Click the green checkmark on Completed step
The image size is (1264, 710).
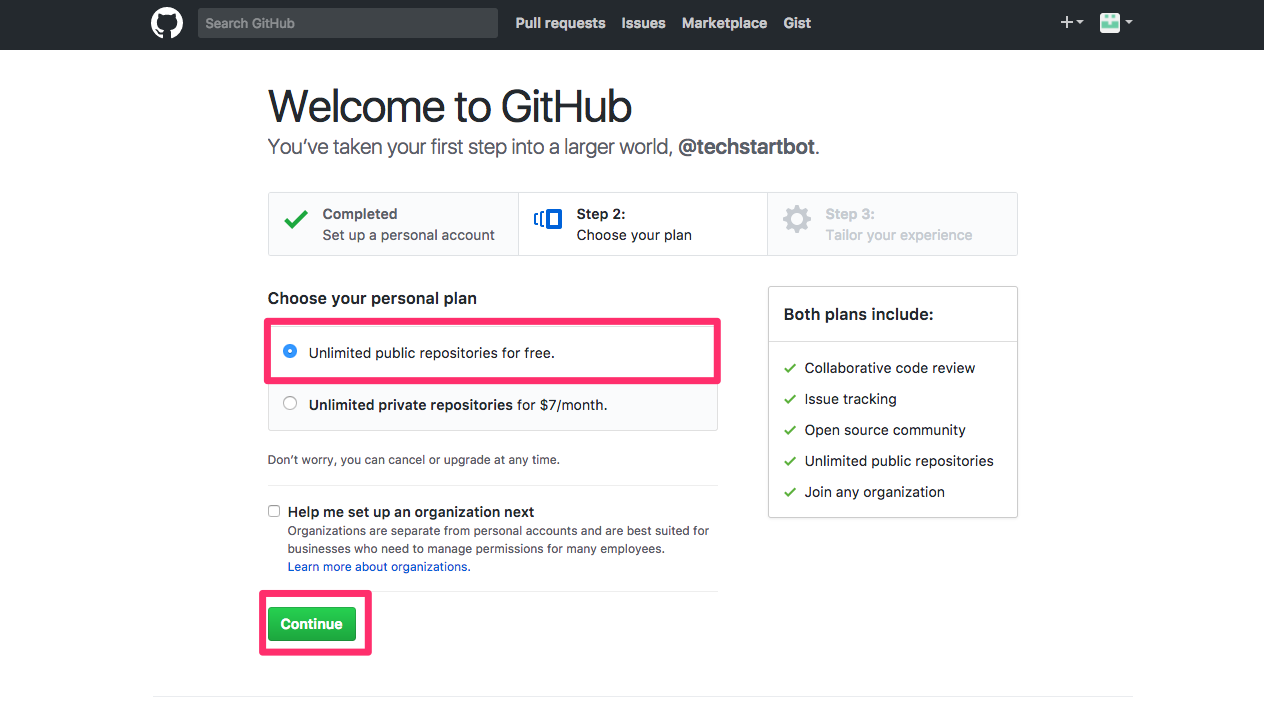pyautogui.click(x=295, y=217)
